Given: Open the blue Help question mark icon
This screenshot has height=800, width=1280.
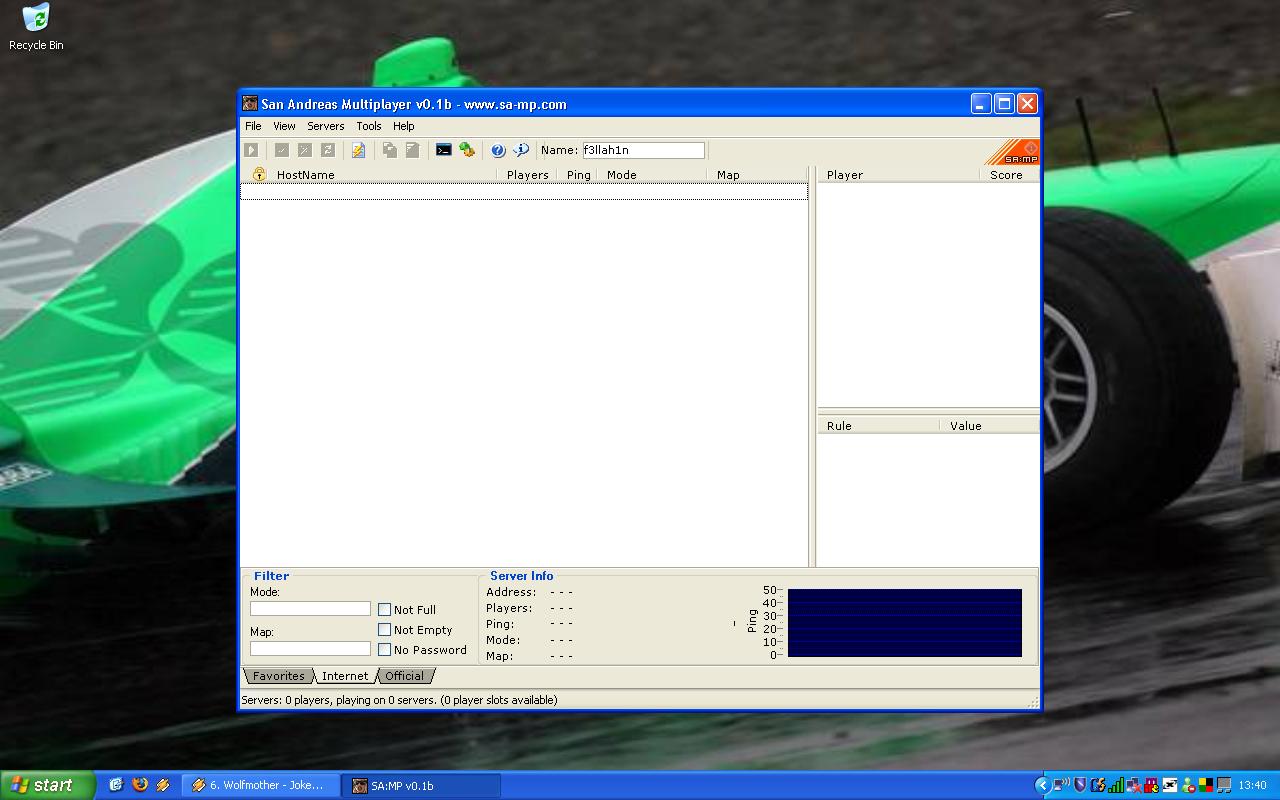Looking at the screenshot, I should click(x=498, y=150).
